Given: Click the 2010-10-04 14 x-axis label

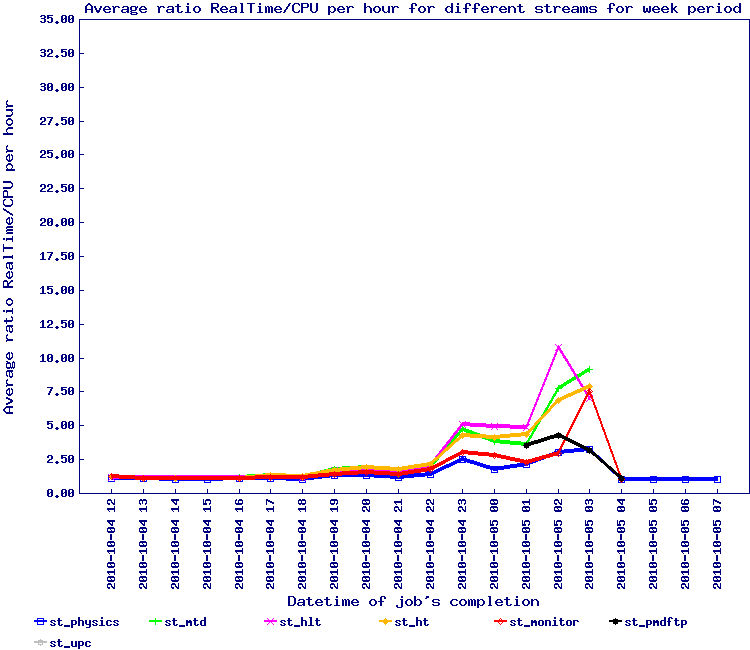Looking at the screenshot, I should tap(175, 544).
